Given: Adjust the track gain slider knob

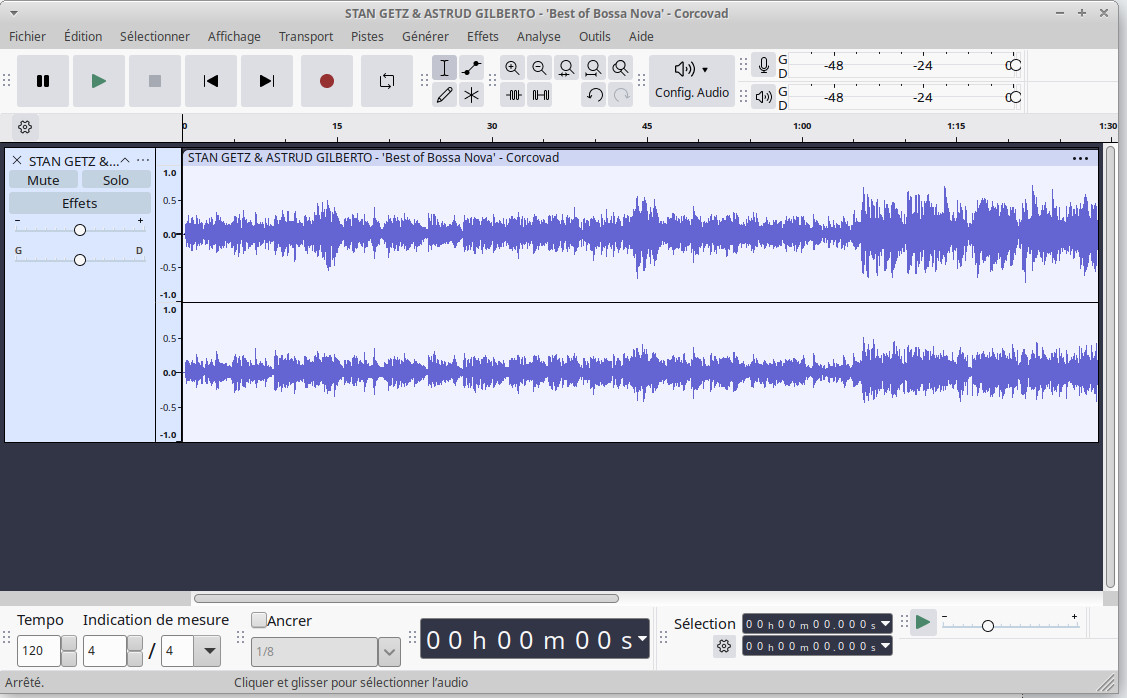Looking at the screenshot, I should (x=80, y=230).
